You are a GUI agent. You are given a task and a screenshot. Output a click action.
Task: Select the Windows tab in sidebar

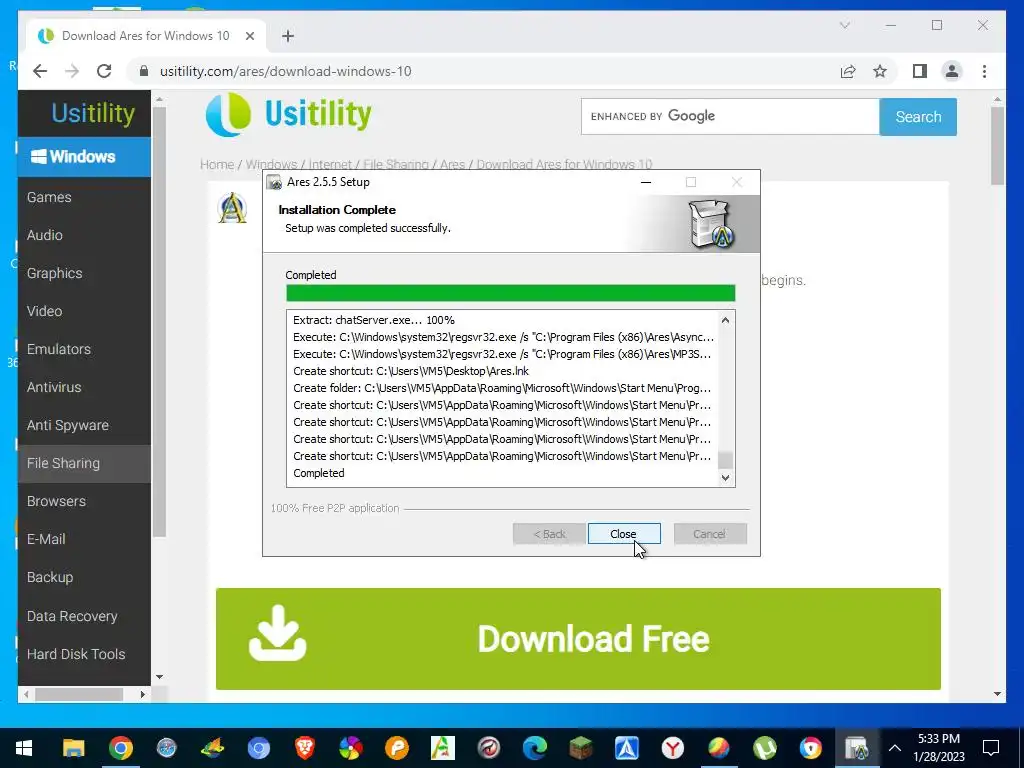pos(84,157)
